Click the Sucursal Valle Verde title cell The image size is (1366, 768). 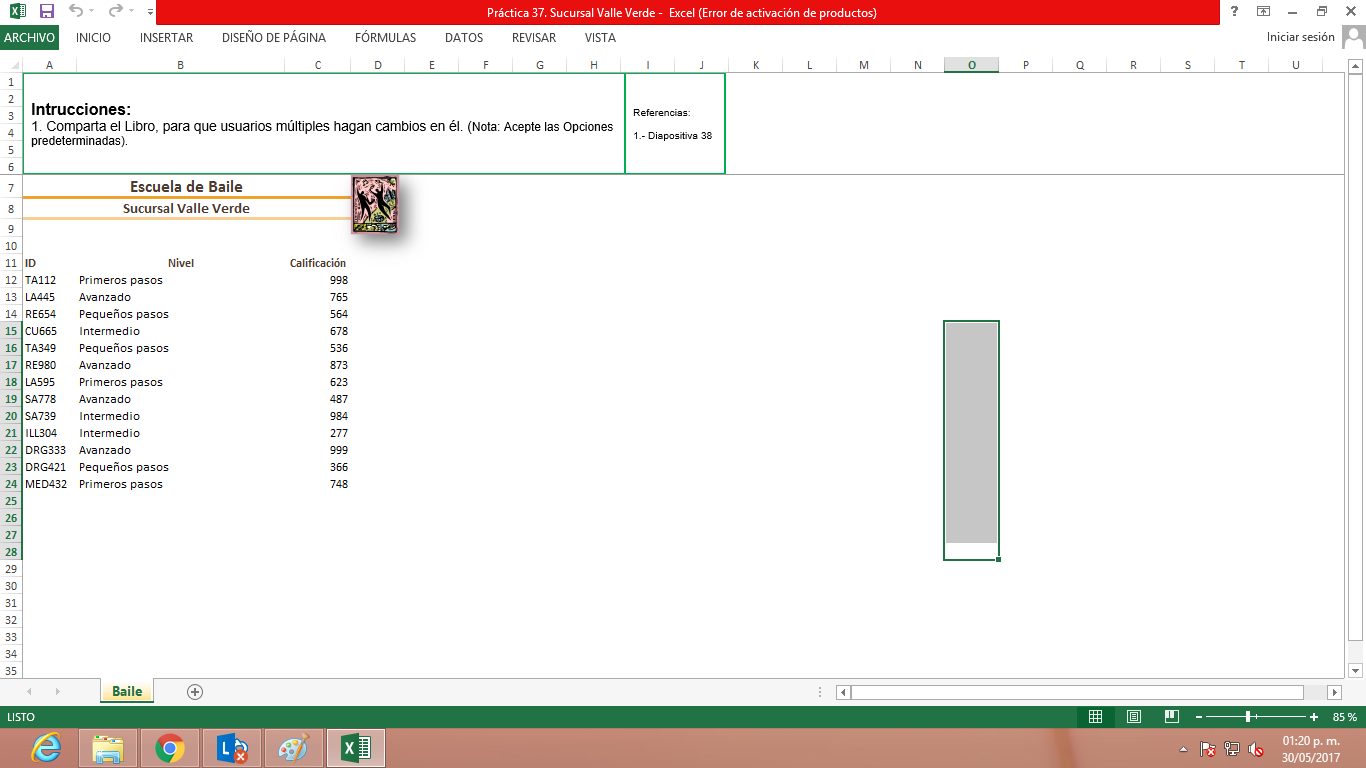coord(186,209)
